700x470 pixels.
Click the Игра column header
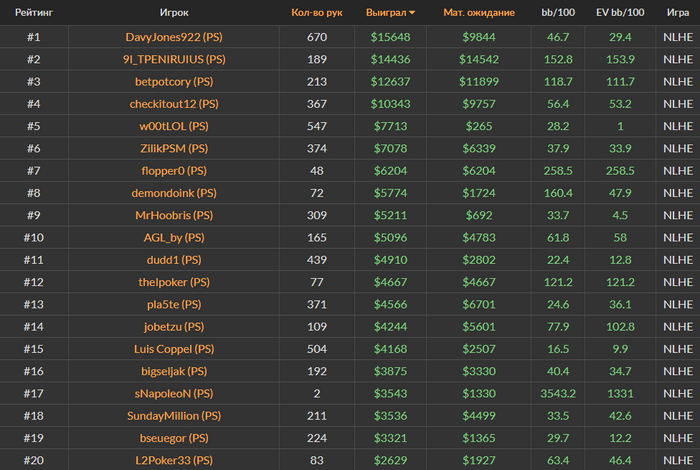(677, 13)
